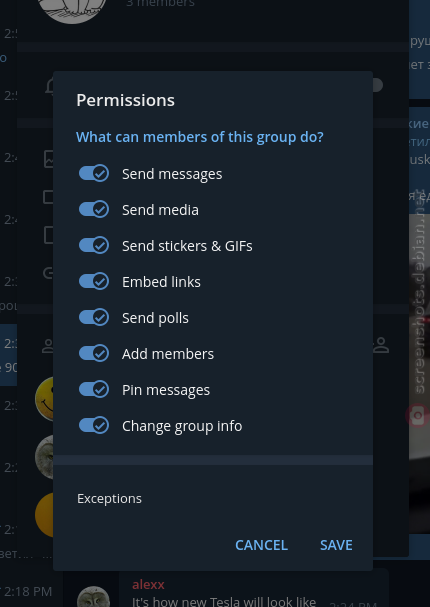Toggle the Send messages permission

pyautogui.click(x=94, y=173)
